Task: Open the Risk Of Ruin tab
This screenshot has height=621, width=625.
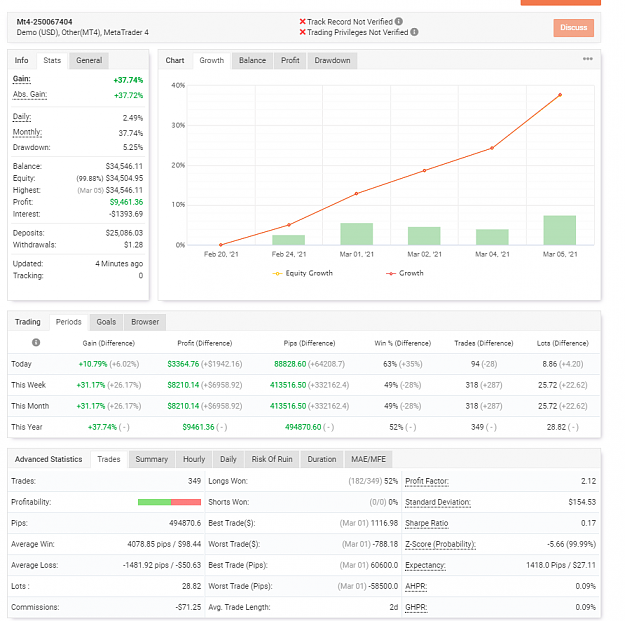Action: click(272, 460)
